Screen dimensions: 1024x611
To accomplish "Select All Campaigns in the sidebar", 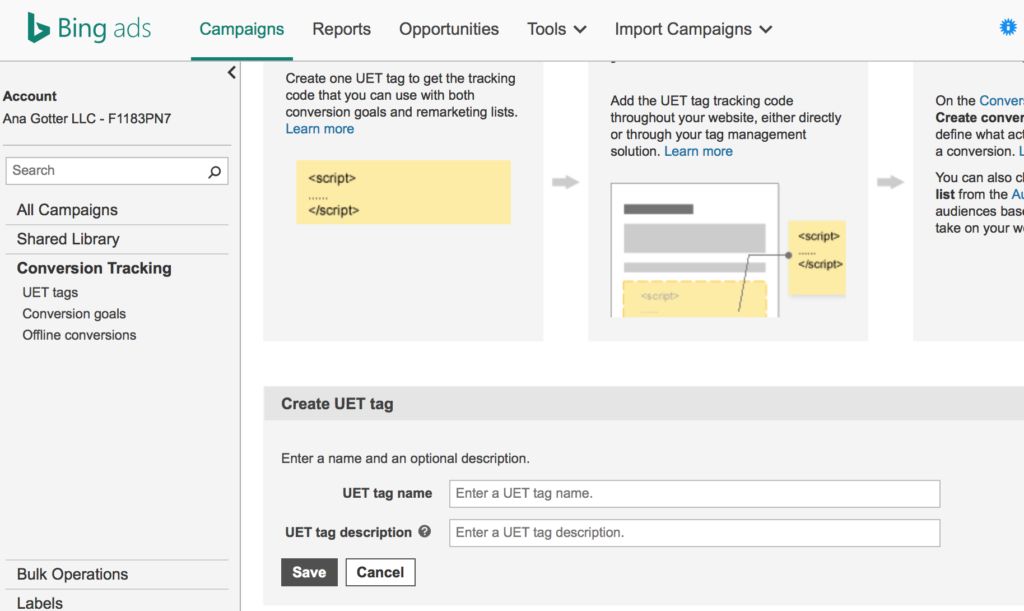I will pos(67,210).
